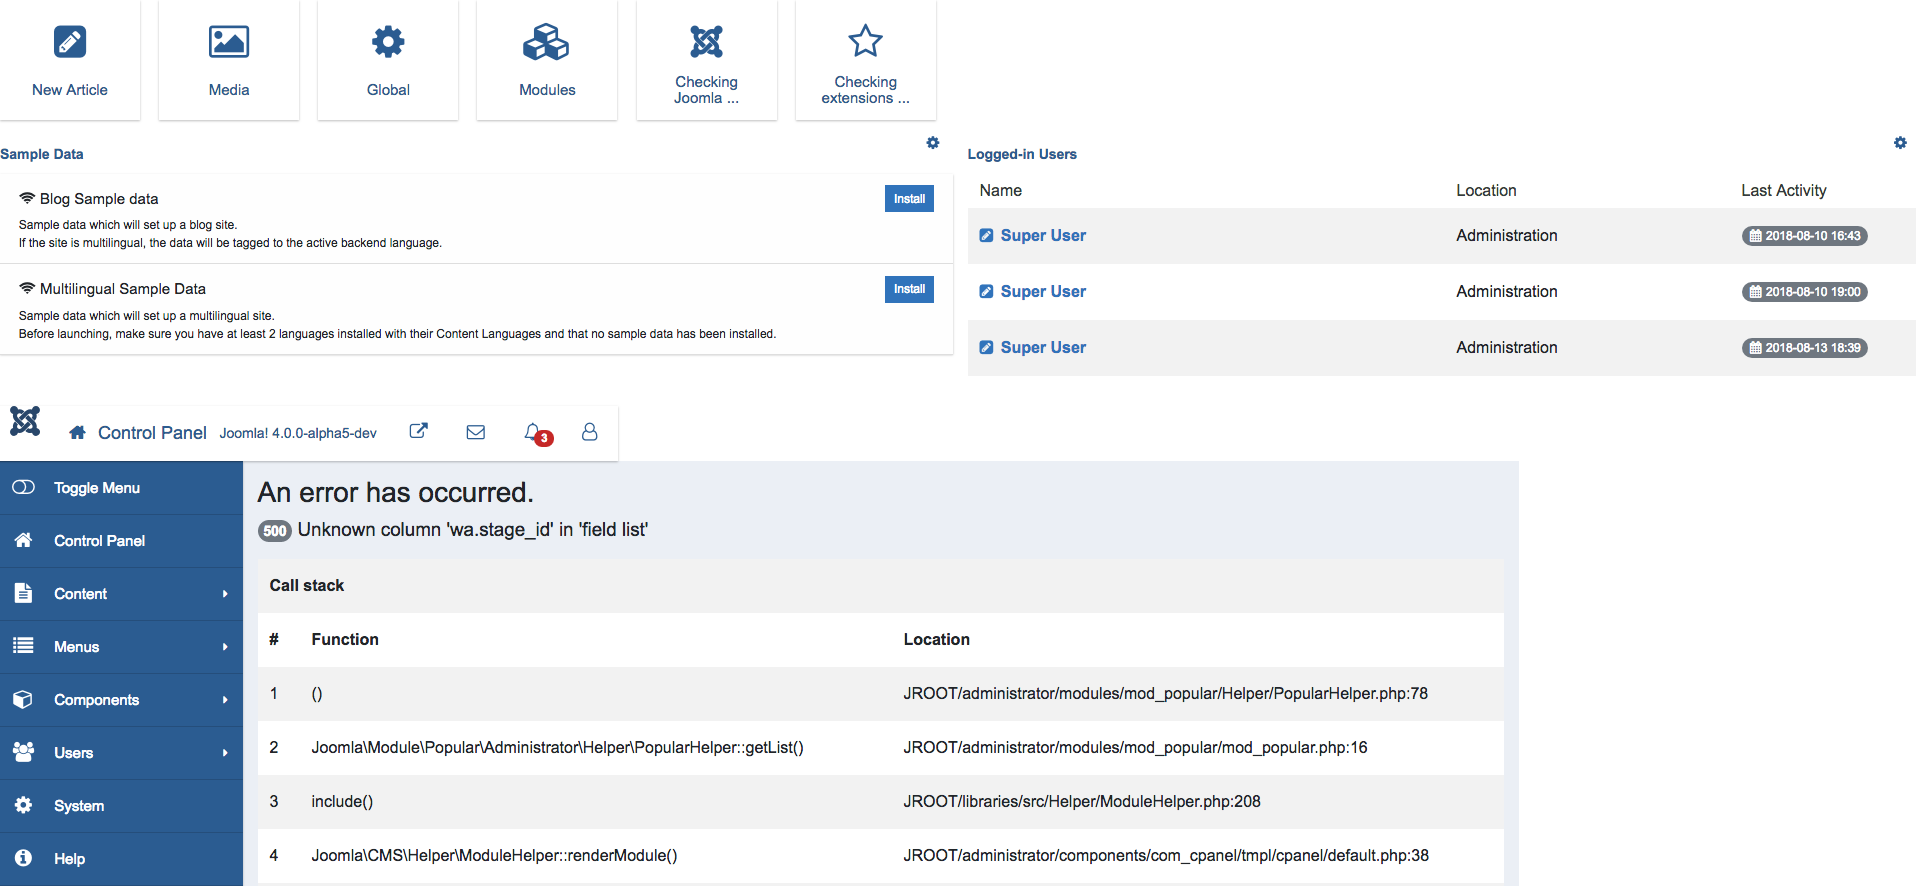
Task: Open the user account profile icon
Action: tap(590, 431)
